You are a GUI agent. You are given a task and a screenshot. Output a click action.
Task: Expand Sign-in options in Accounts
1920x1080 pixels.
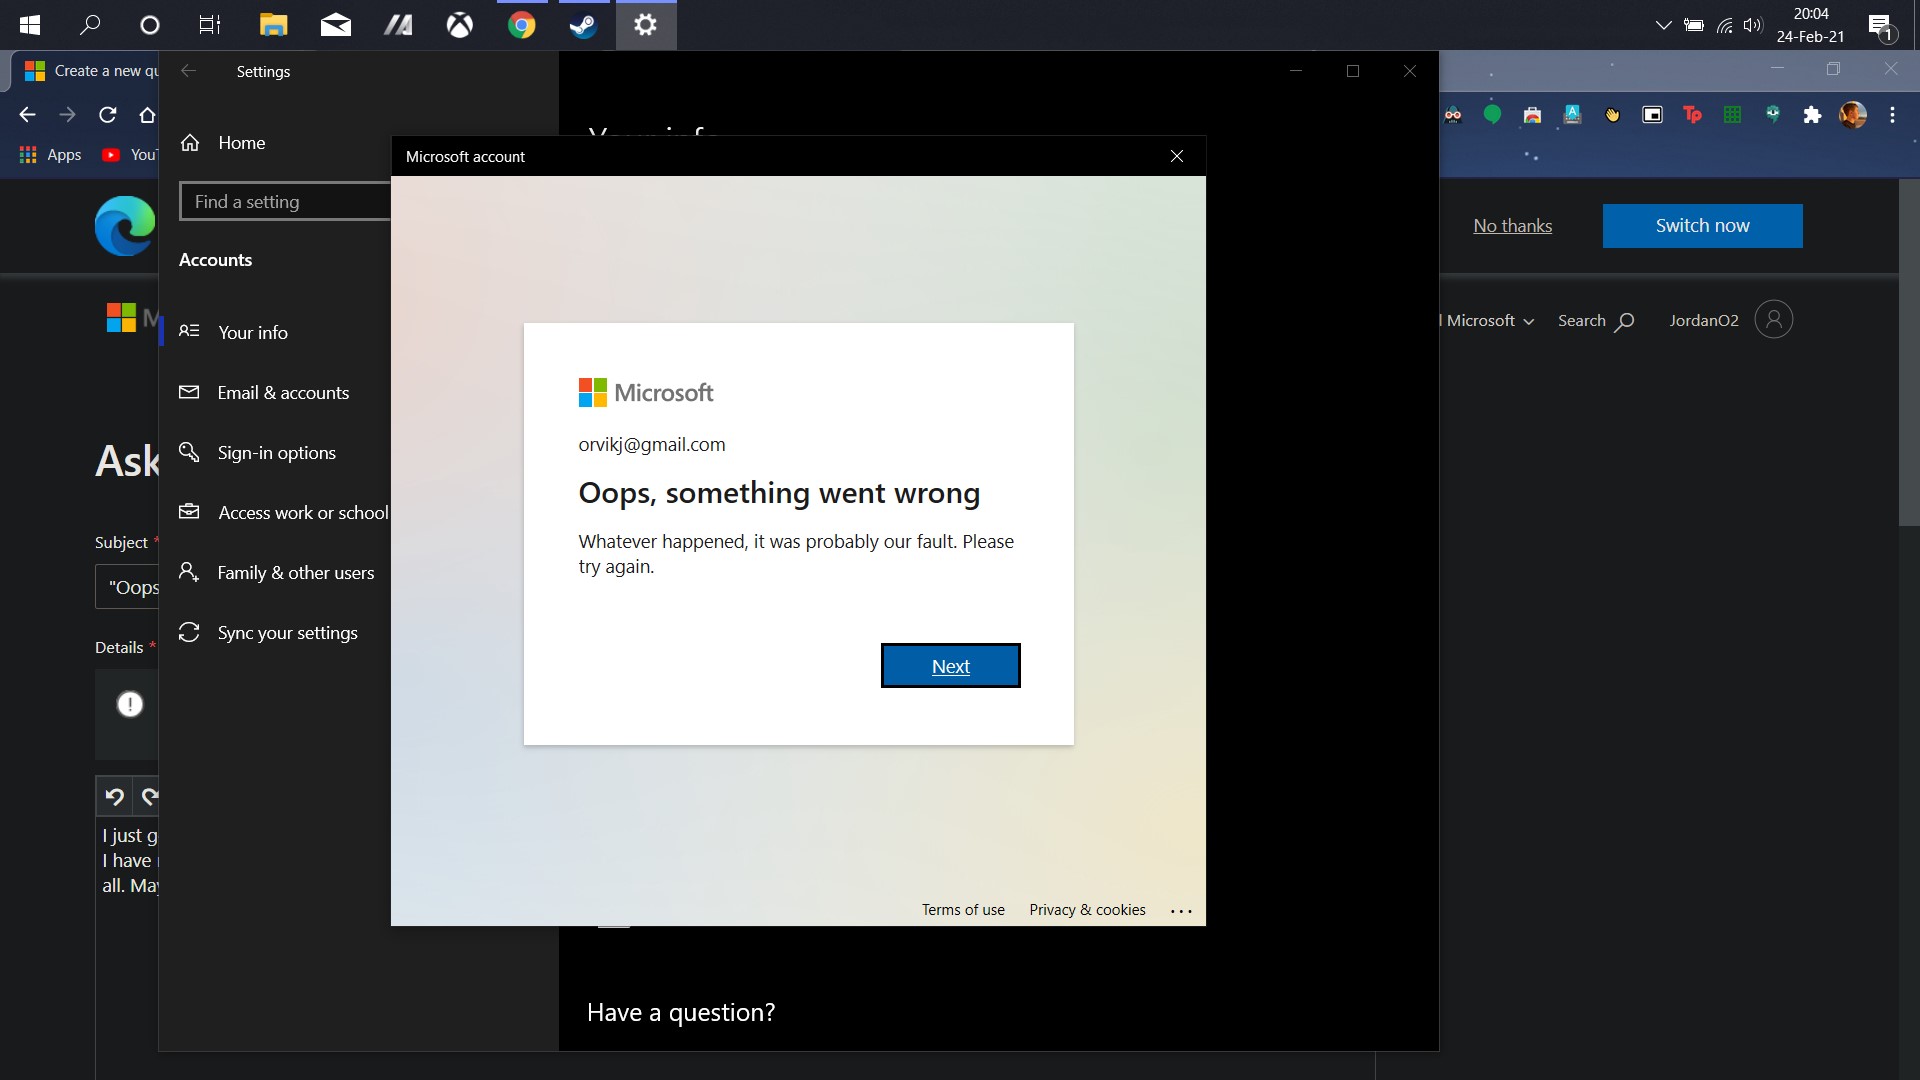pos(276,452)
